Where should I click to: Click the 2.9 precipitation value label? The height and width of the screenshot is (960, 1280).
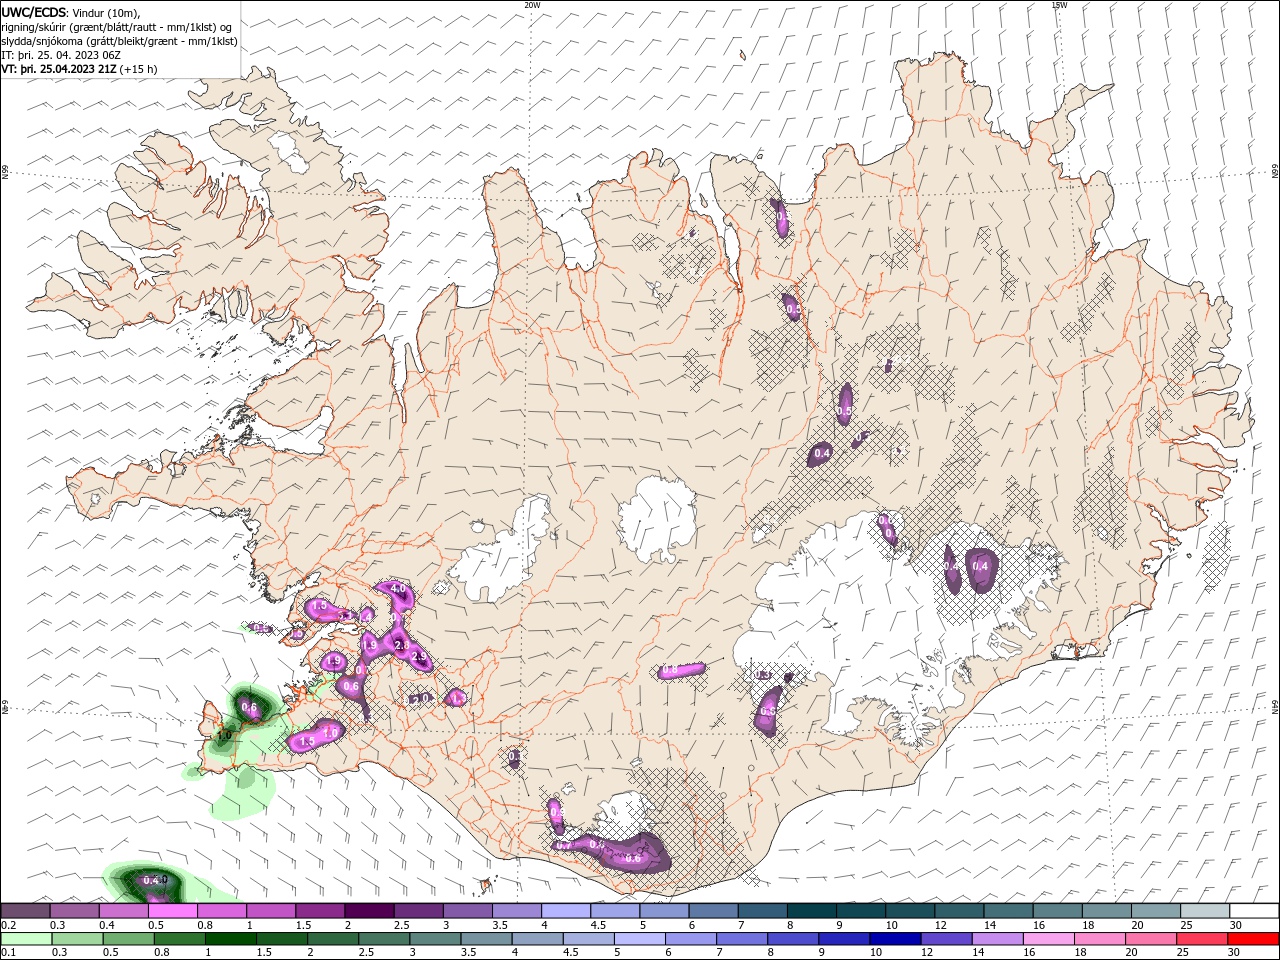(x=420, y=657)
